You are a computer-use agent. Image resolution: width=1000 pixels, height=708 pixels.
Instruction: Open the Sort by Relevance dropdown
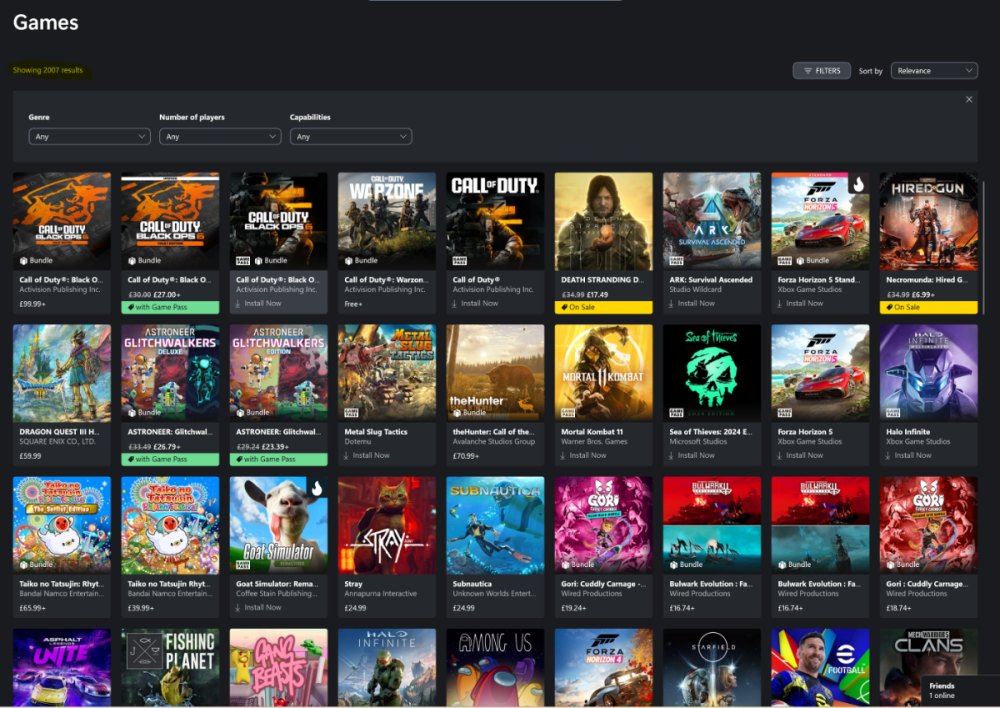[x=933, y=71]
